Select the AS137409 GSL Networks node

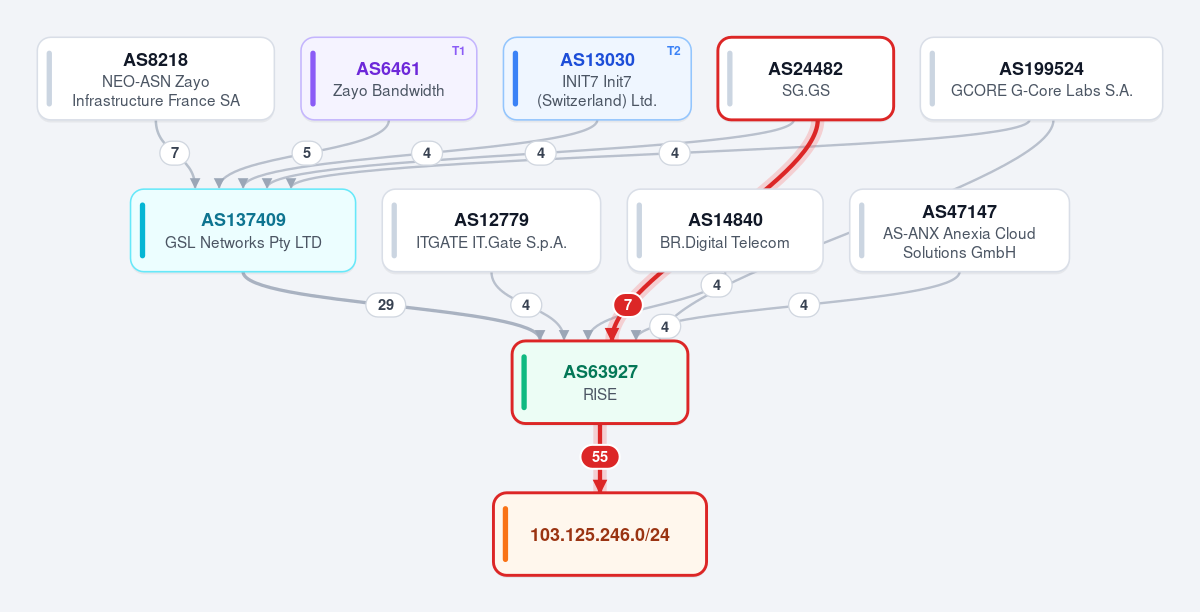click(x=243, y=230)
